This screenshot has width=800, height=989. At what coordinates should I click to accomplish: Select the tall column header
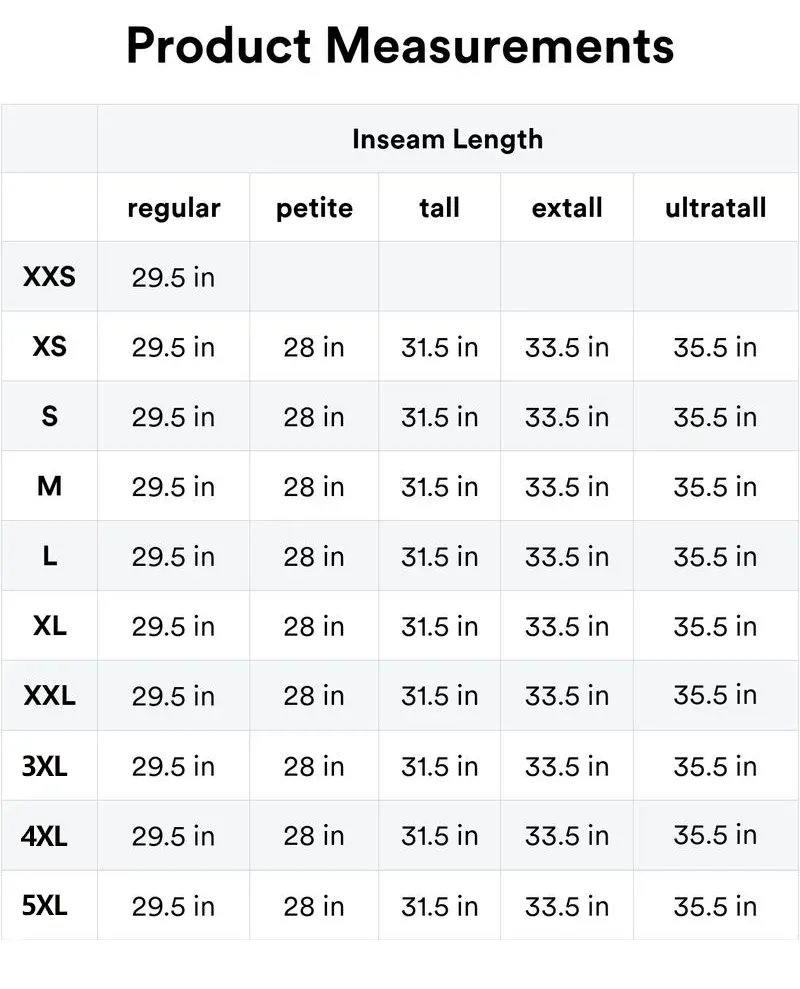coord(439,208)
